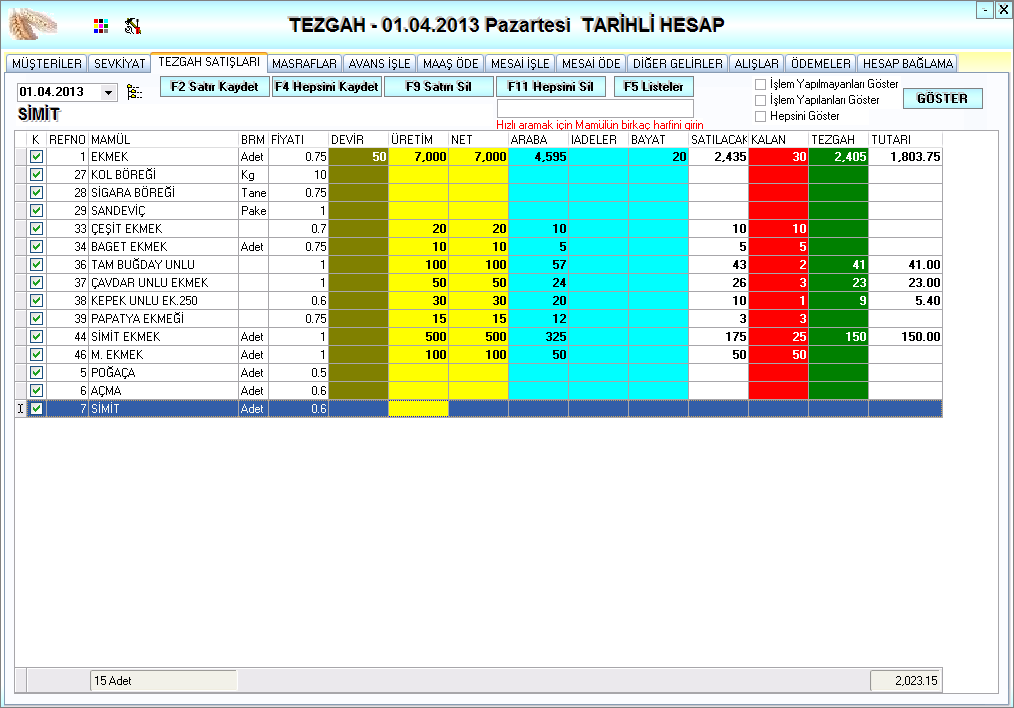The image size is (1014, 708).
Task: Open the tools settings icon
Action: (132, 26)
